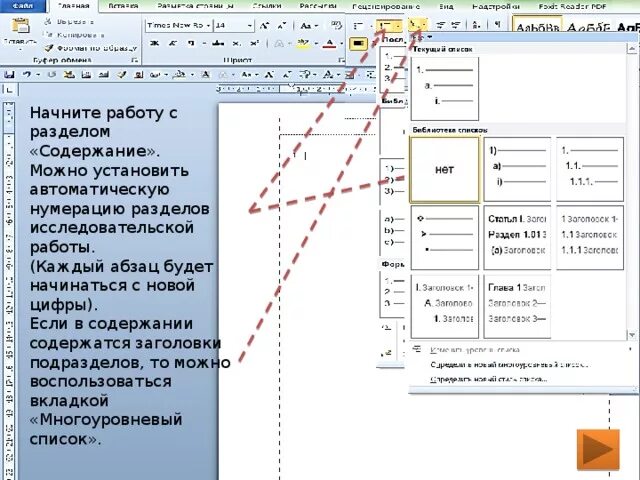The image size is (640, 480).
Task: Click Cut (Вырезать) in the clipboard group
Action: click(x=70, y=21)
